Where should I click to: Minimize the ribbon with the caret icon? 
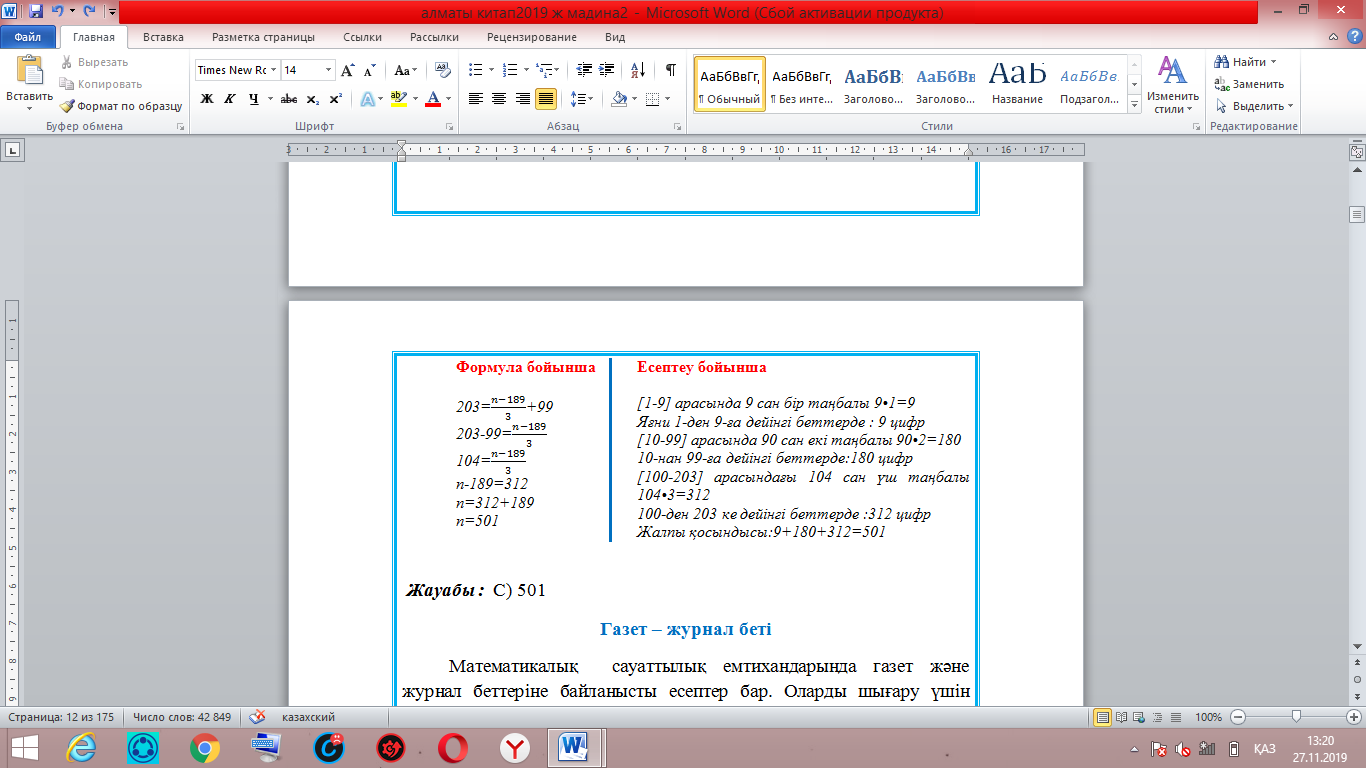click(1334, 37)
